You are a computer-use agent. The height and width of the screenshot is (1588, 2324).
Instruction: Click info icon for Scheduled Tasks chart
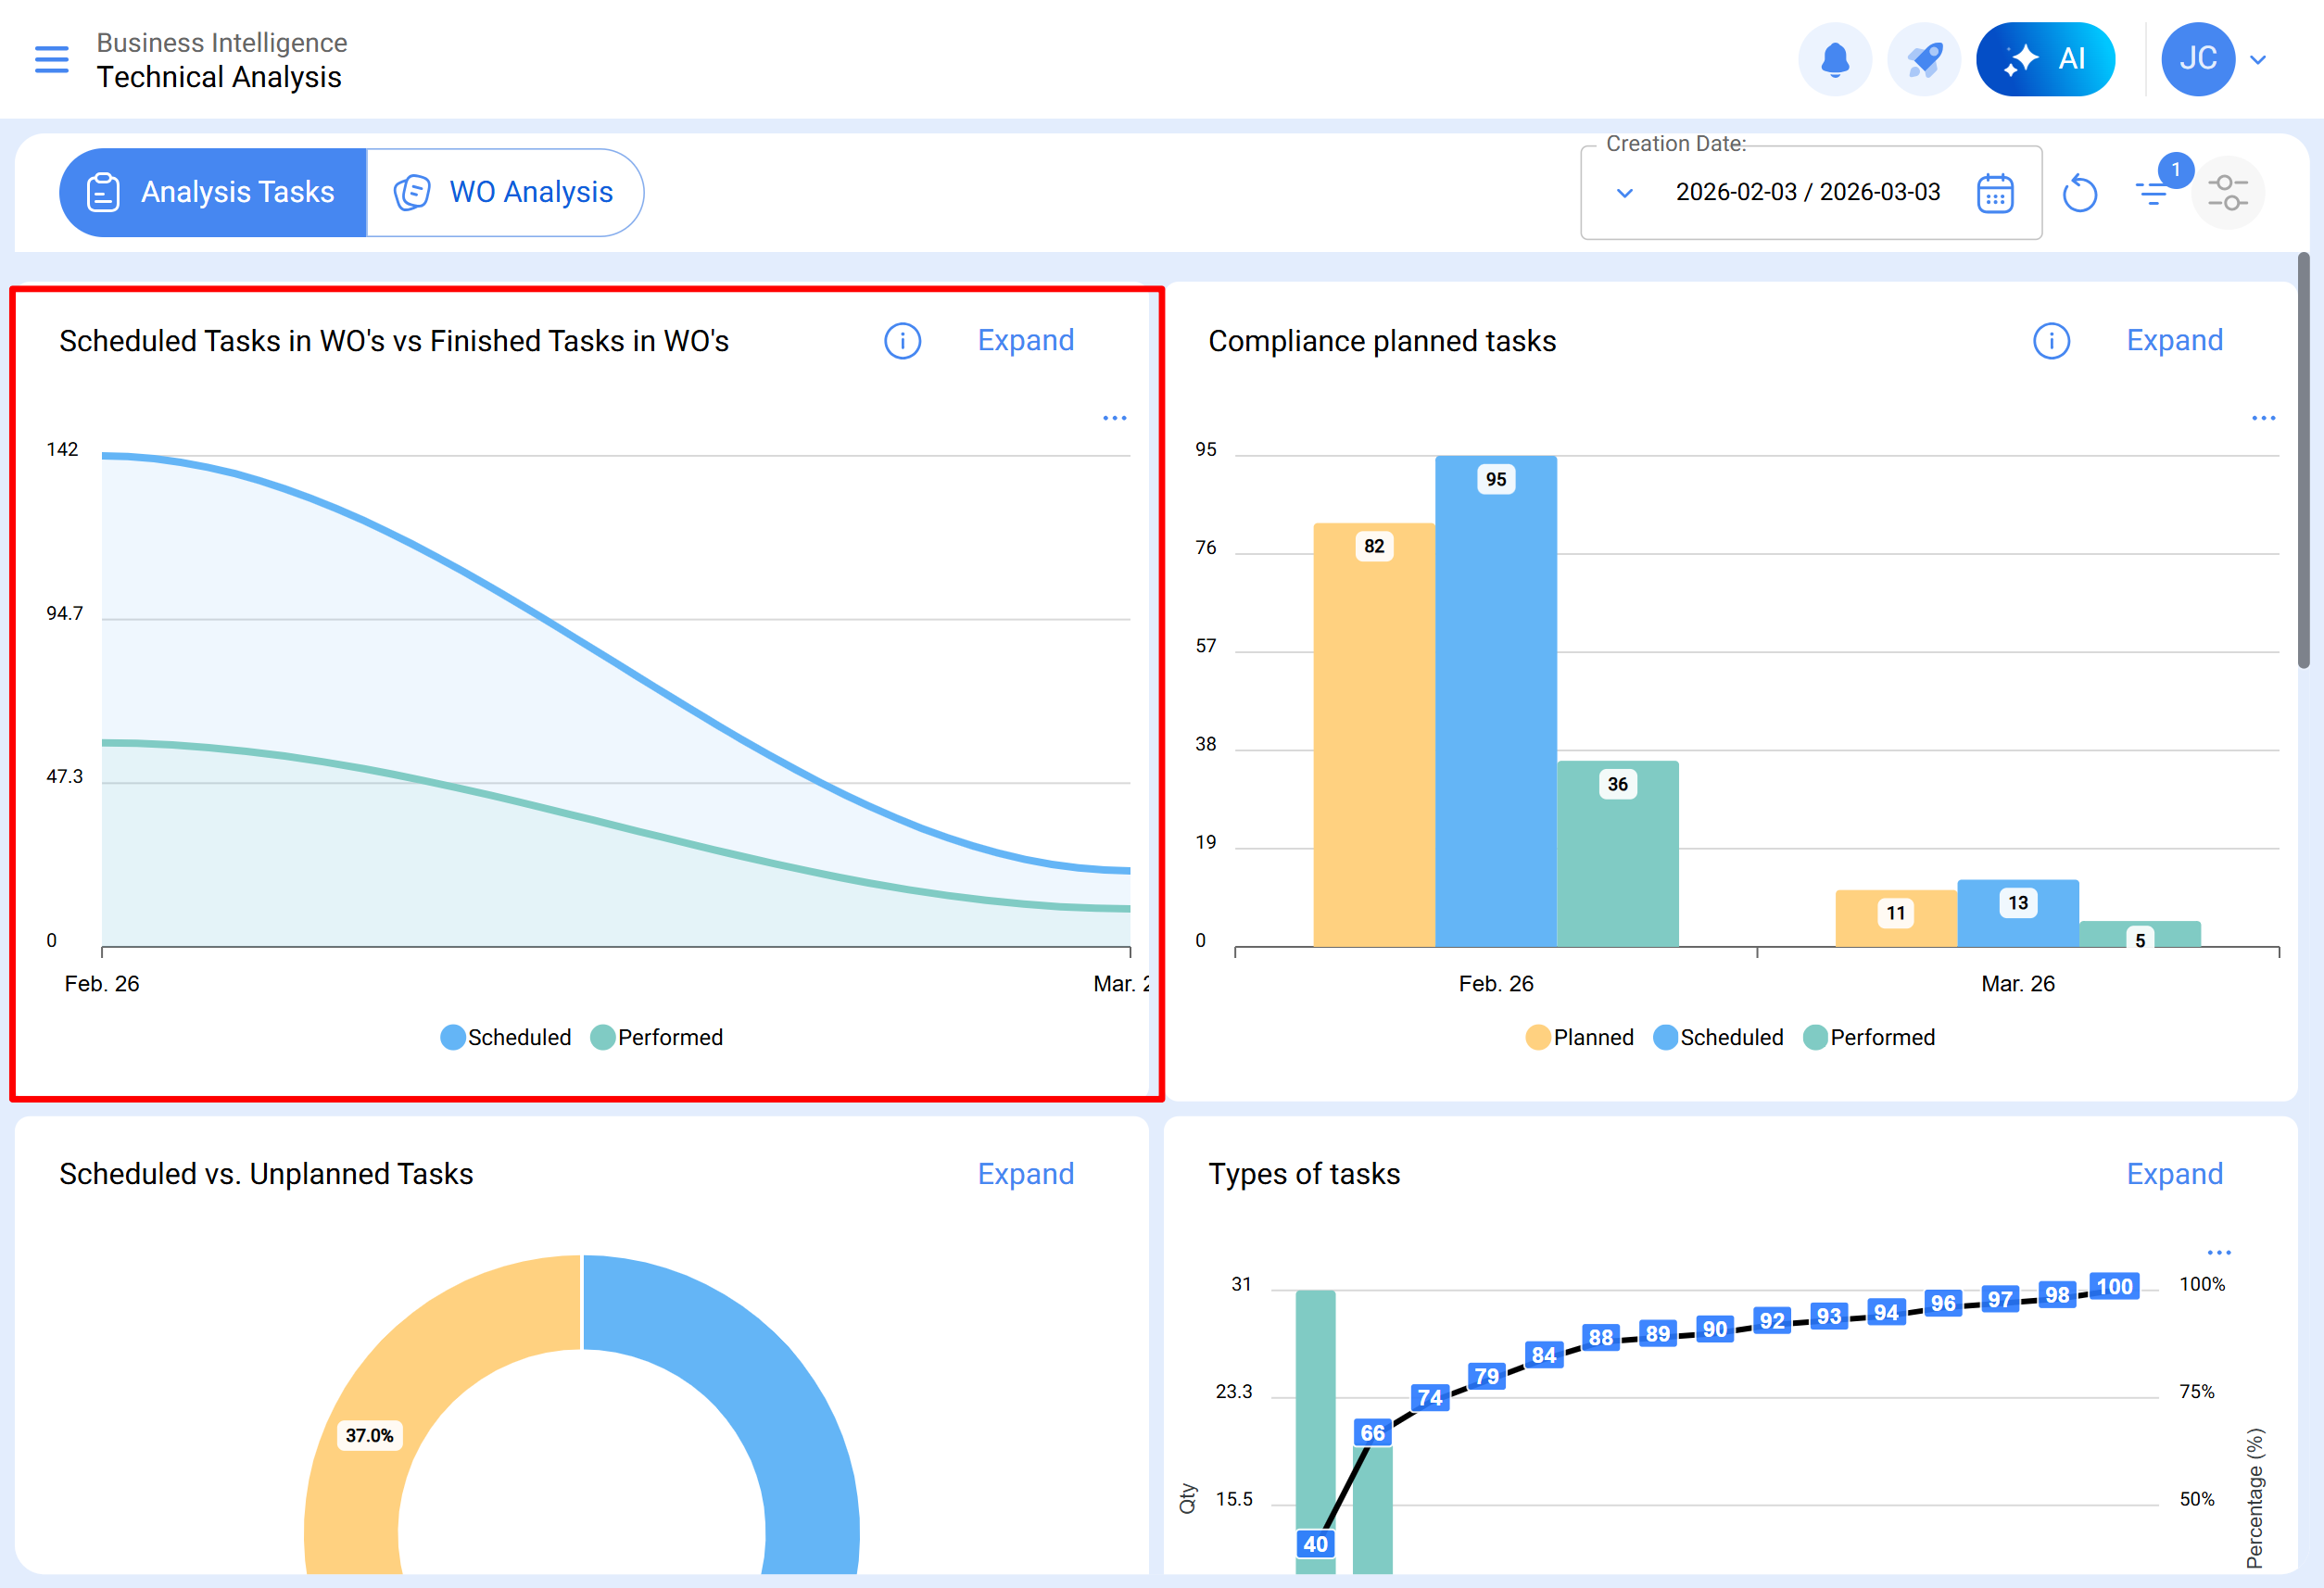902,341
